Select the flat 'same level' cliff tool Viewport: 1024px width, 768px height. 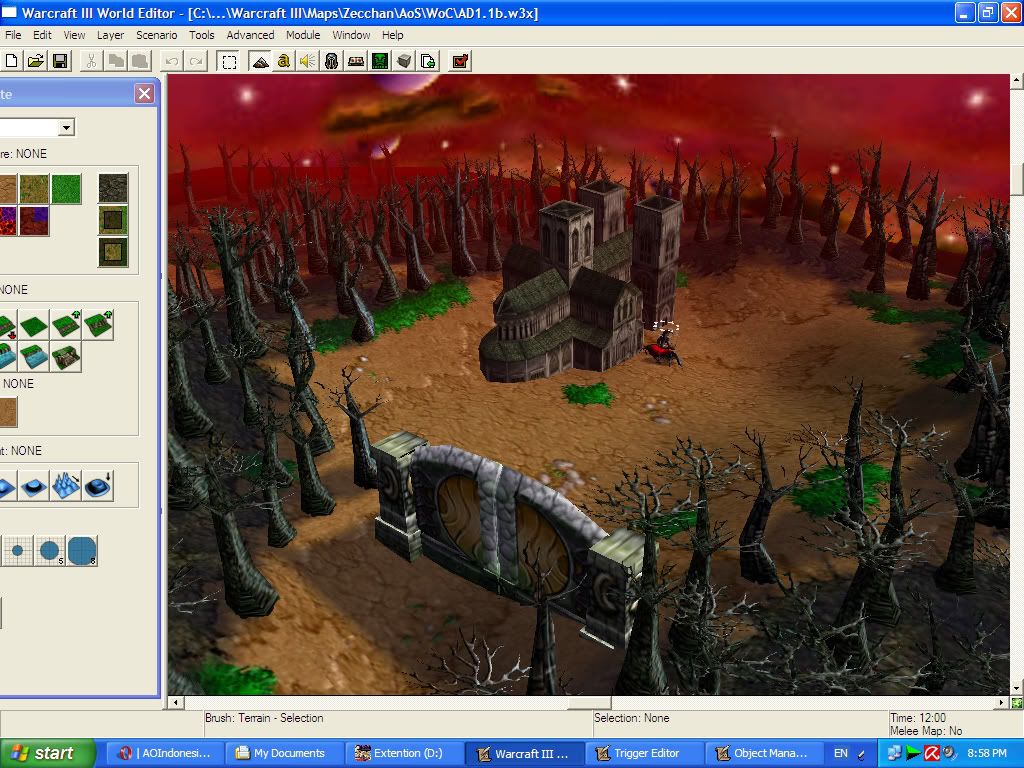click(34, 325)
